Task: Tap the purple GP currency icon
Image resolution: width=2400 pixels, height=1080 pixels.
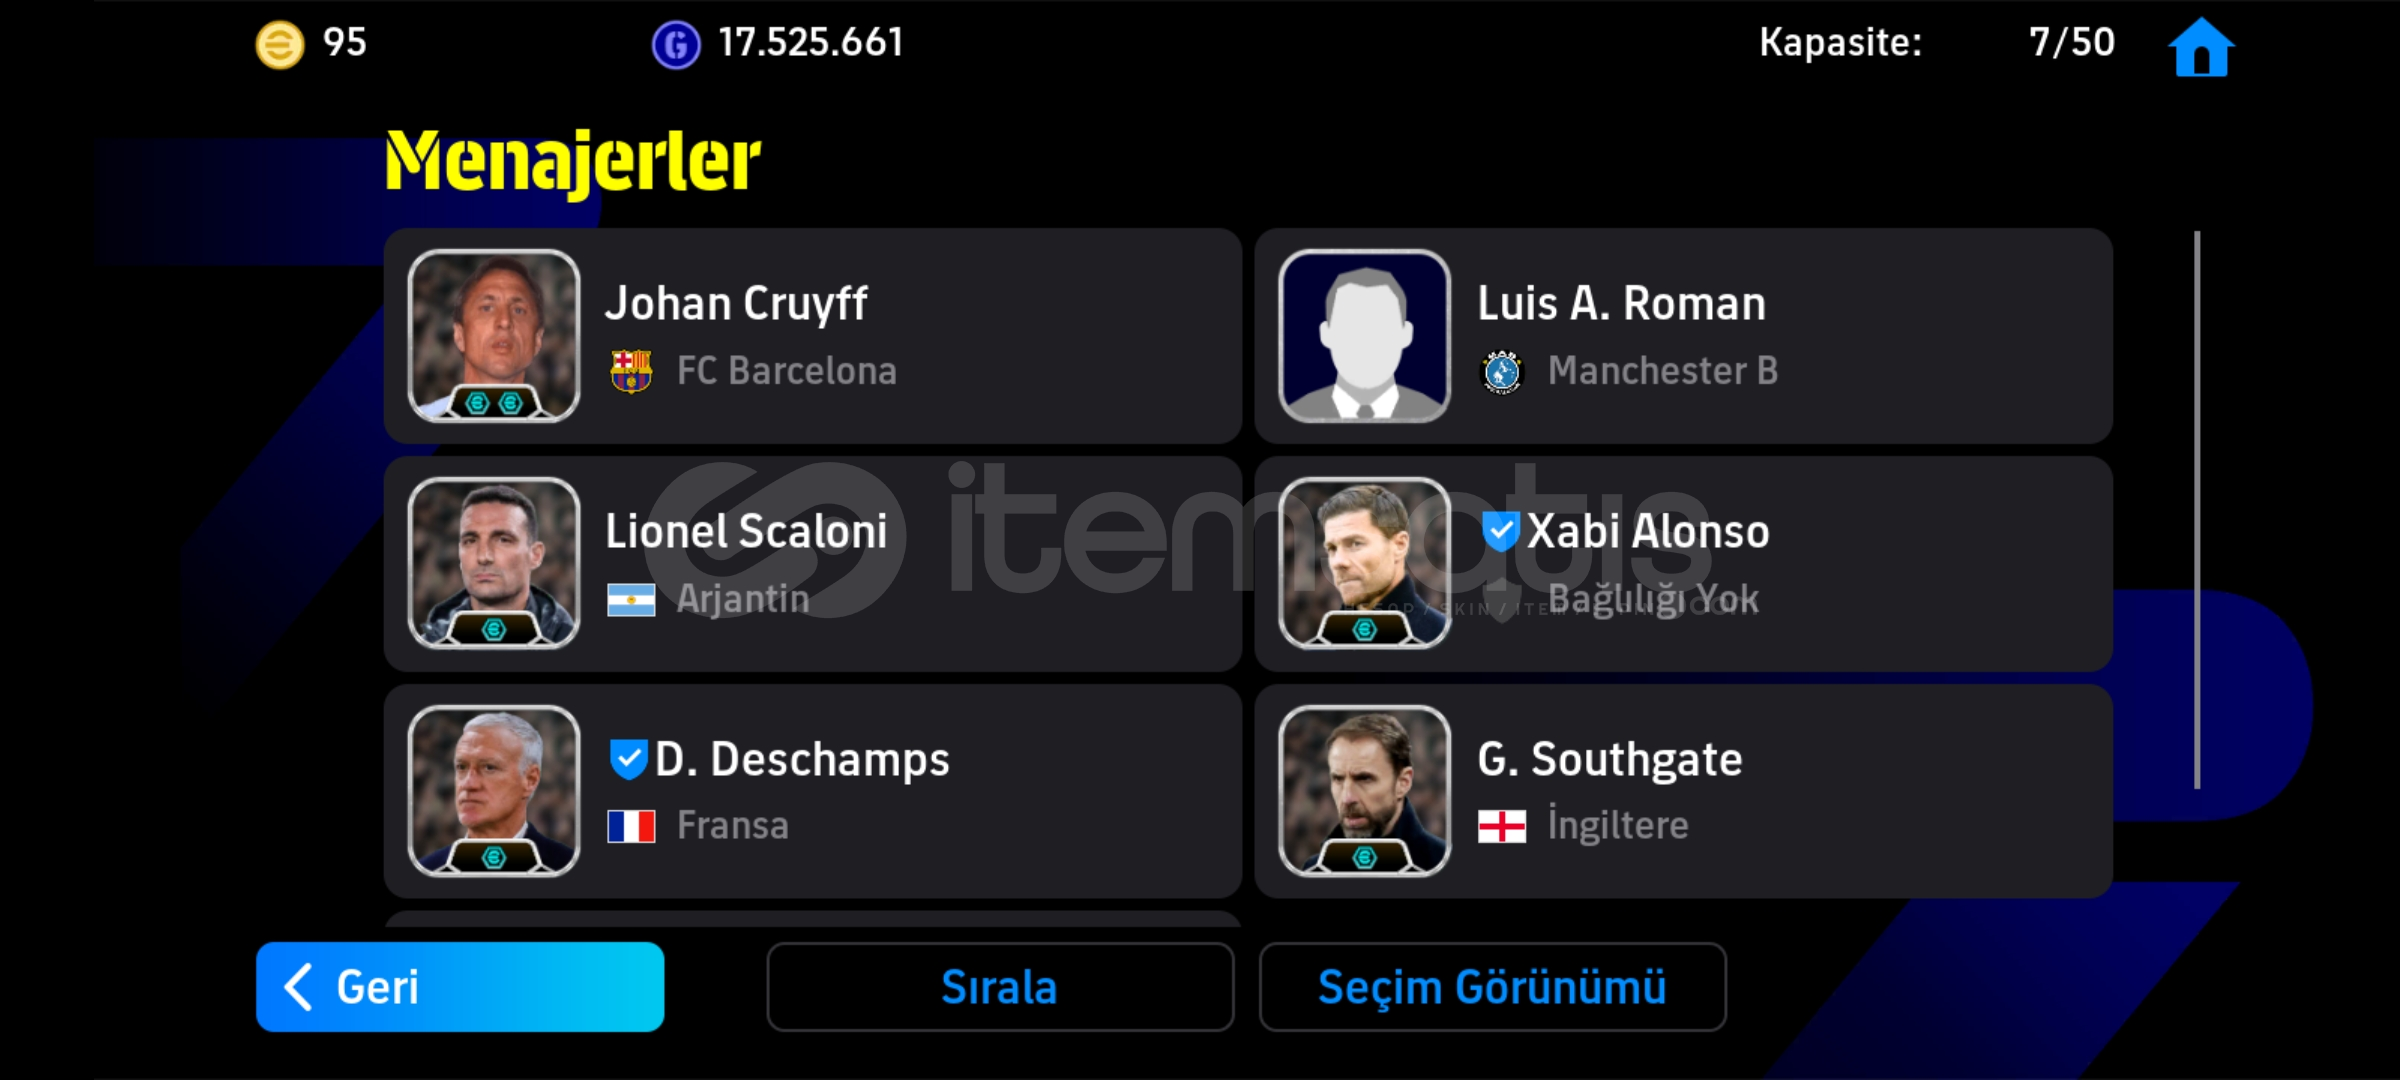Action: tap(676, 45)
